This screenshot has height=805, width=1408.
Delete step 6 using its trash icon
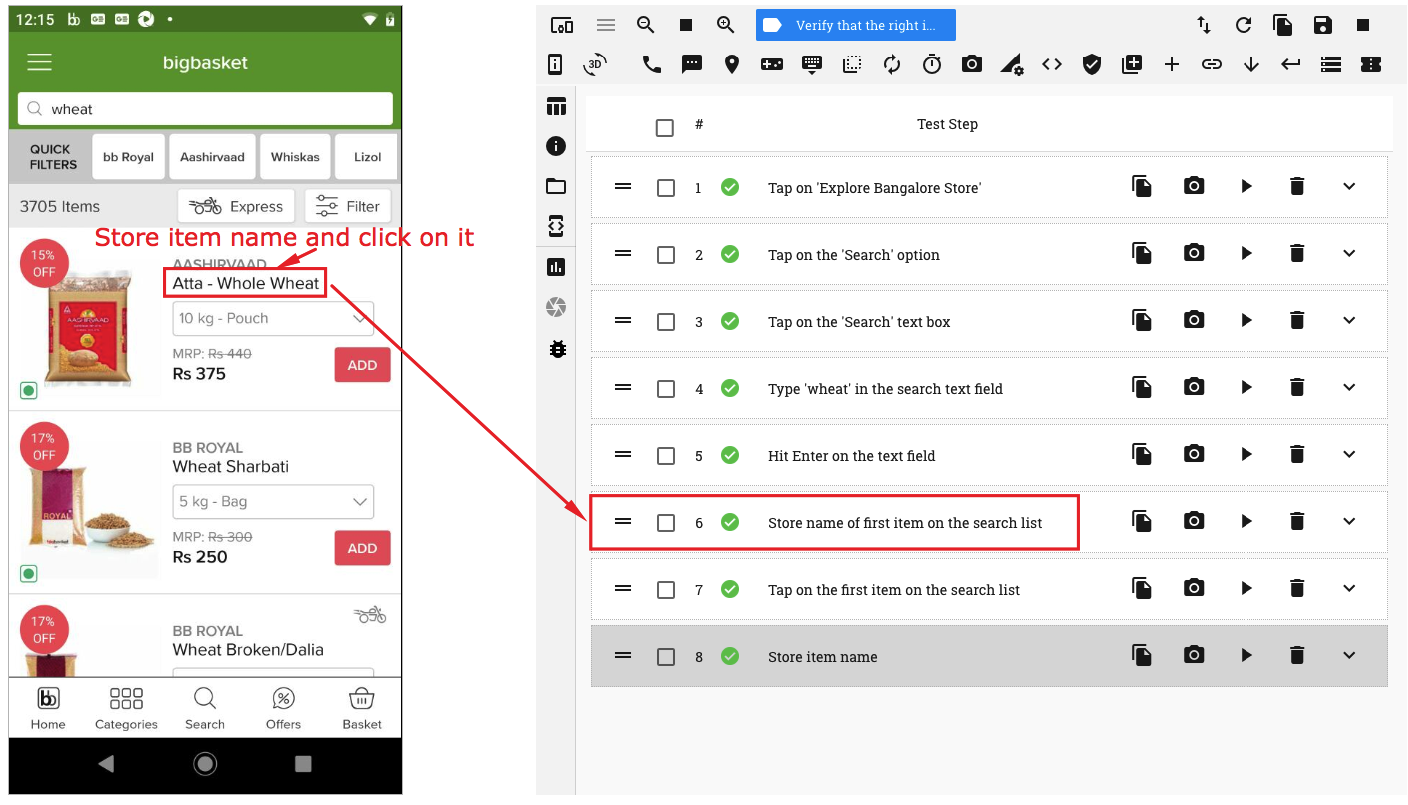click(x=1297, y=521)
